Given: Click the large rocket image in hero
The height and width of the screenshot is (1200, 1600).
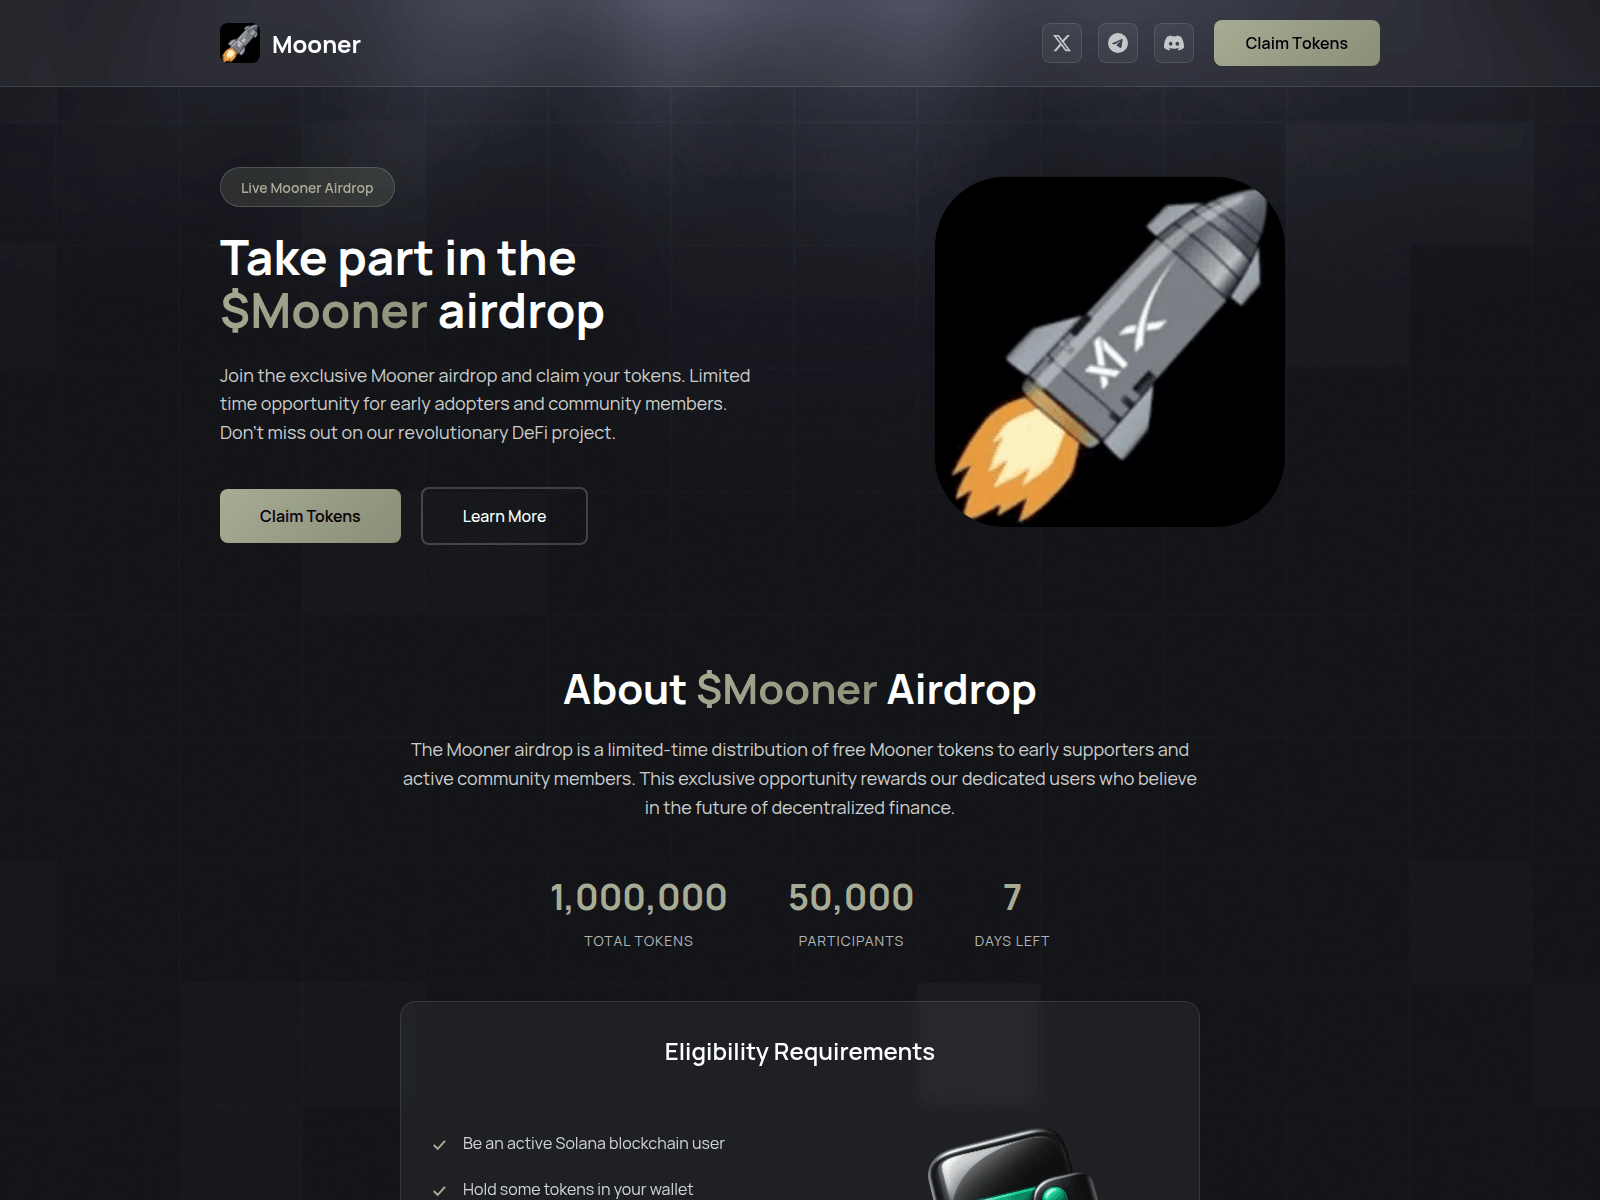Looking at the screenshot, I should 1110,352.
